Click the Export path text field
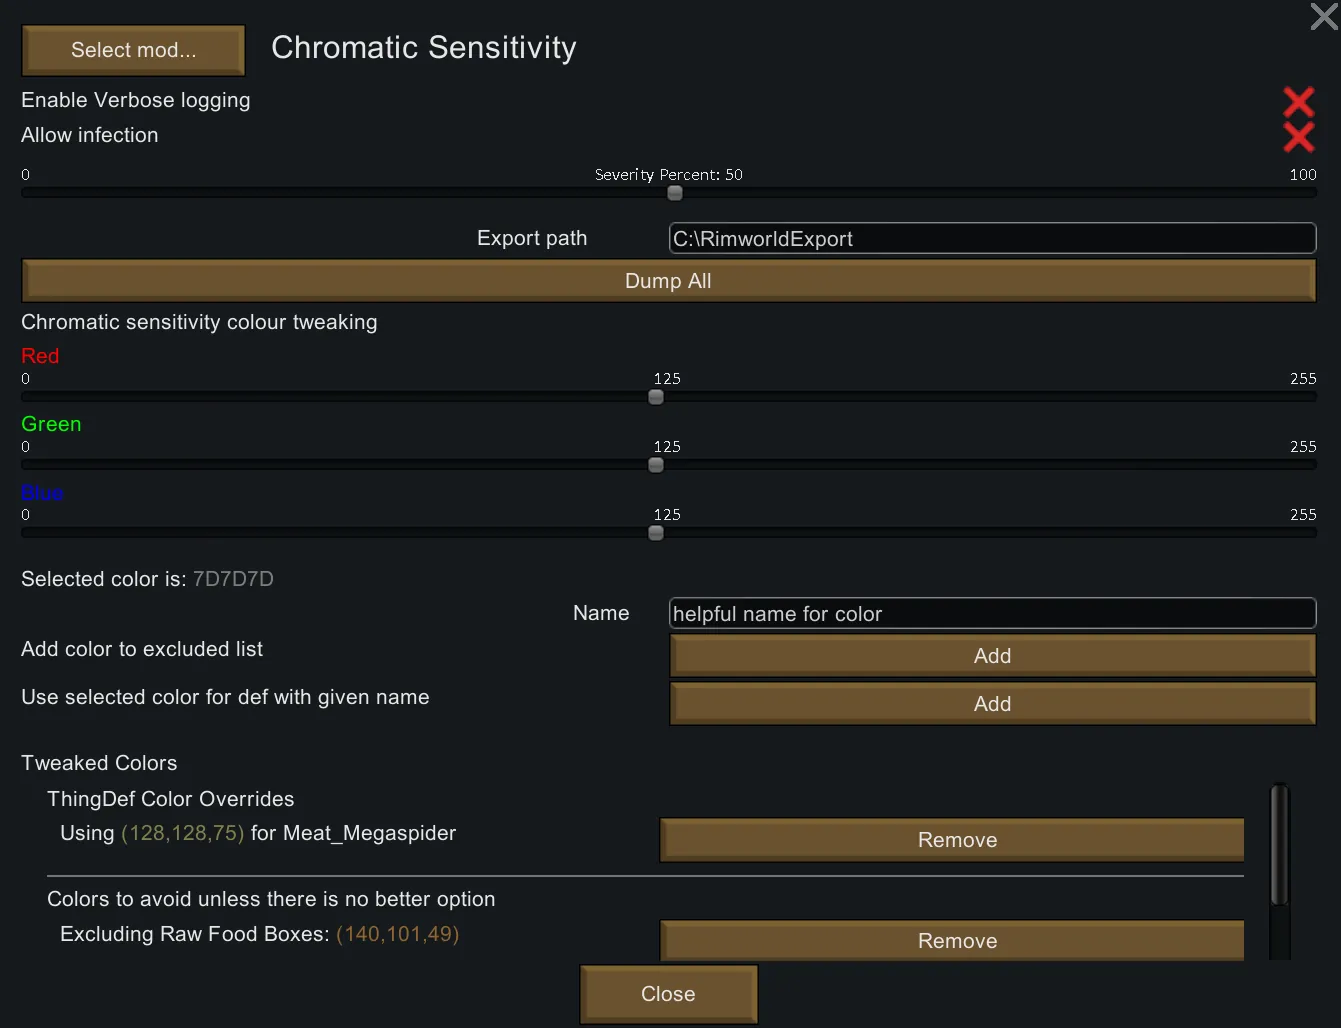Viewport: 1341px width, 1028px height. pyautogui.click(x=991, y=239)
